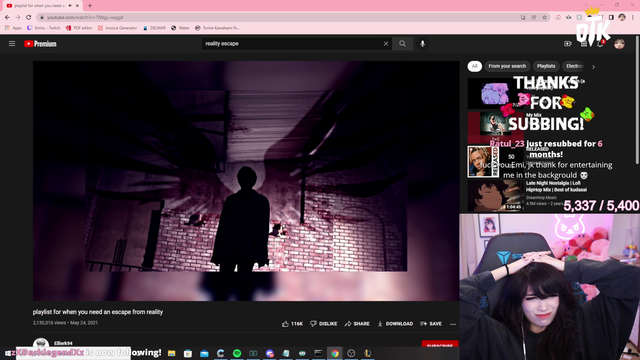This screenshot has height=360, width=640.
Task: Like the video with thumbs up
Action: 292,324
